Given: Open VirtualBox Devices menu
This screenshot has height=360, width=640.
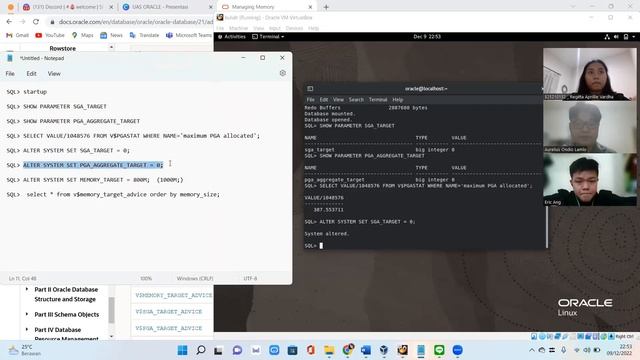Looking at the screenshot, I should coord(294,28).
